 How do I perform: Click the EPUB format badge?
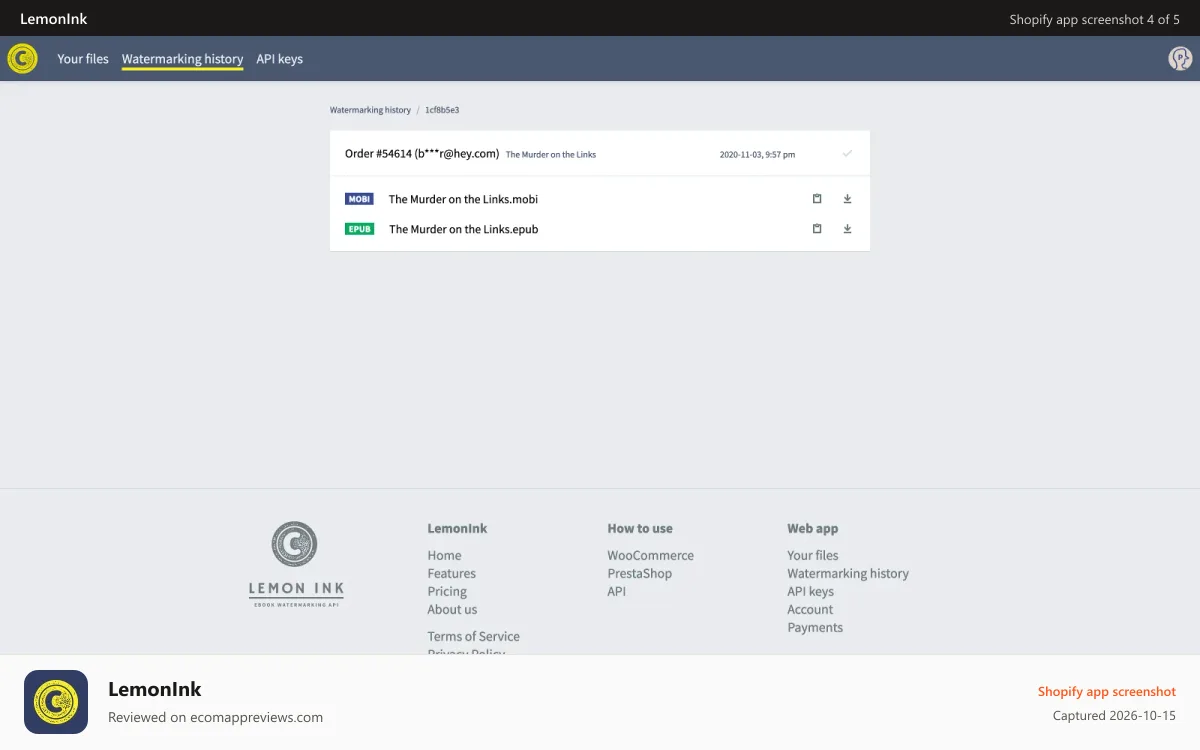point(359,229)
